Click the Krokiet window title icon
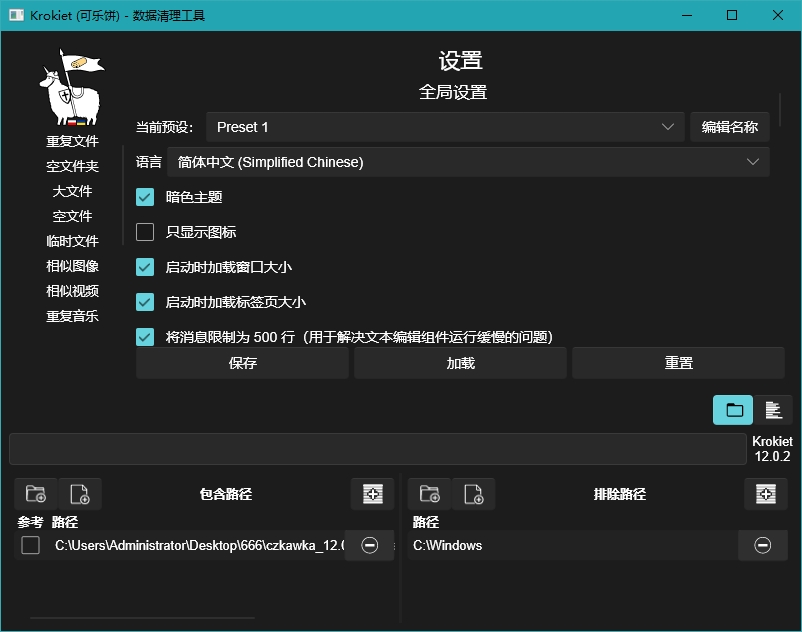 pos(16,15)
